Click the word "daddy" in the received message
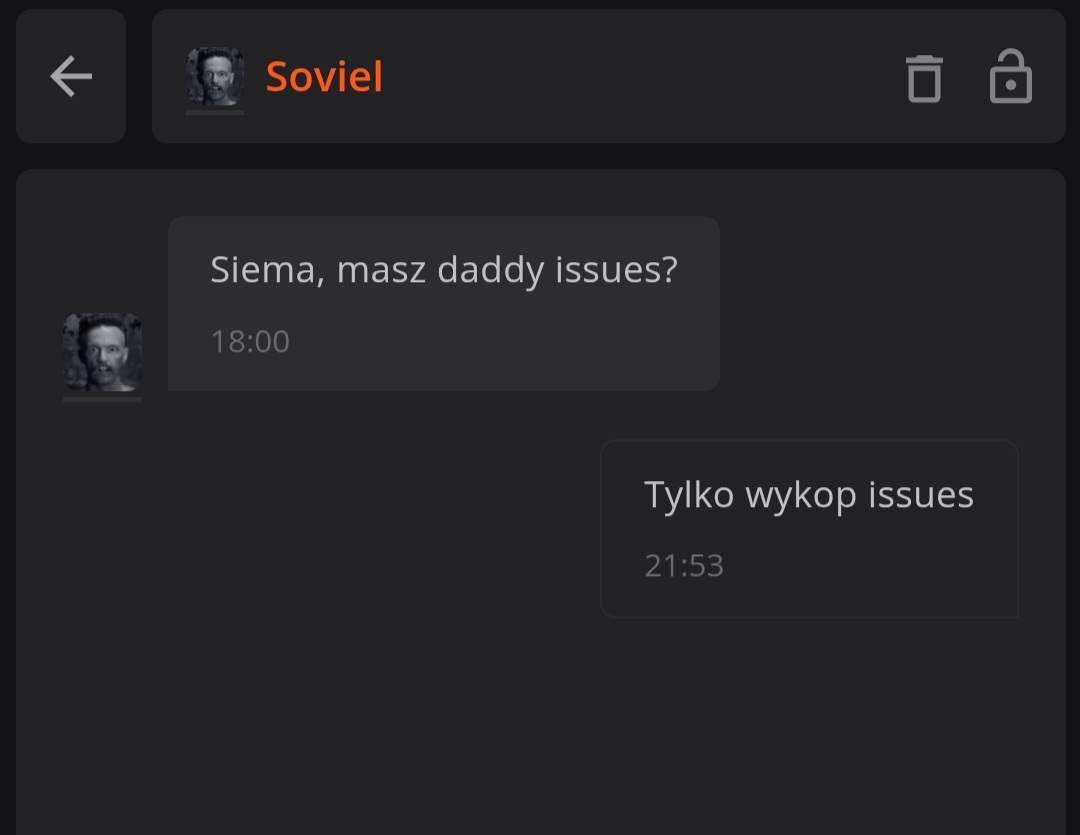Image resolution: width=1080 pixels, height=835 pixels. coord(491,270)
